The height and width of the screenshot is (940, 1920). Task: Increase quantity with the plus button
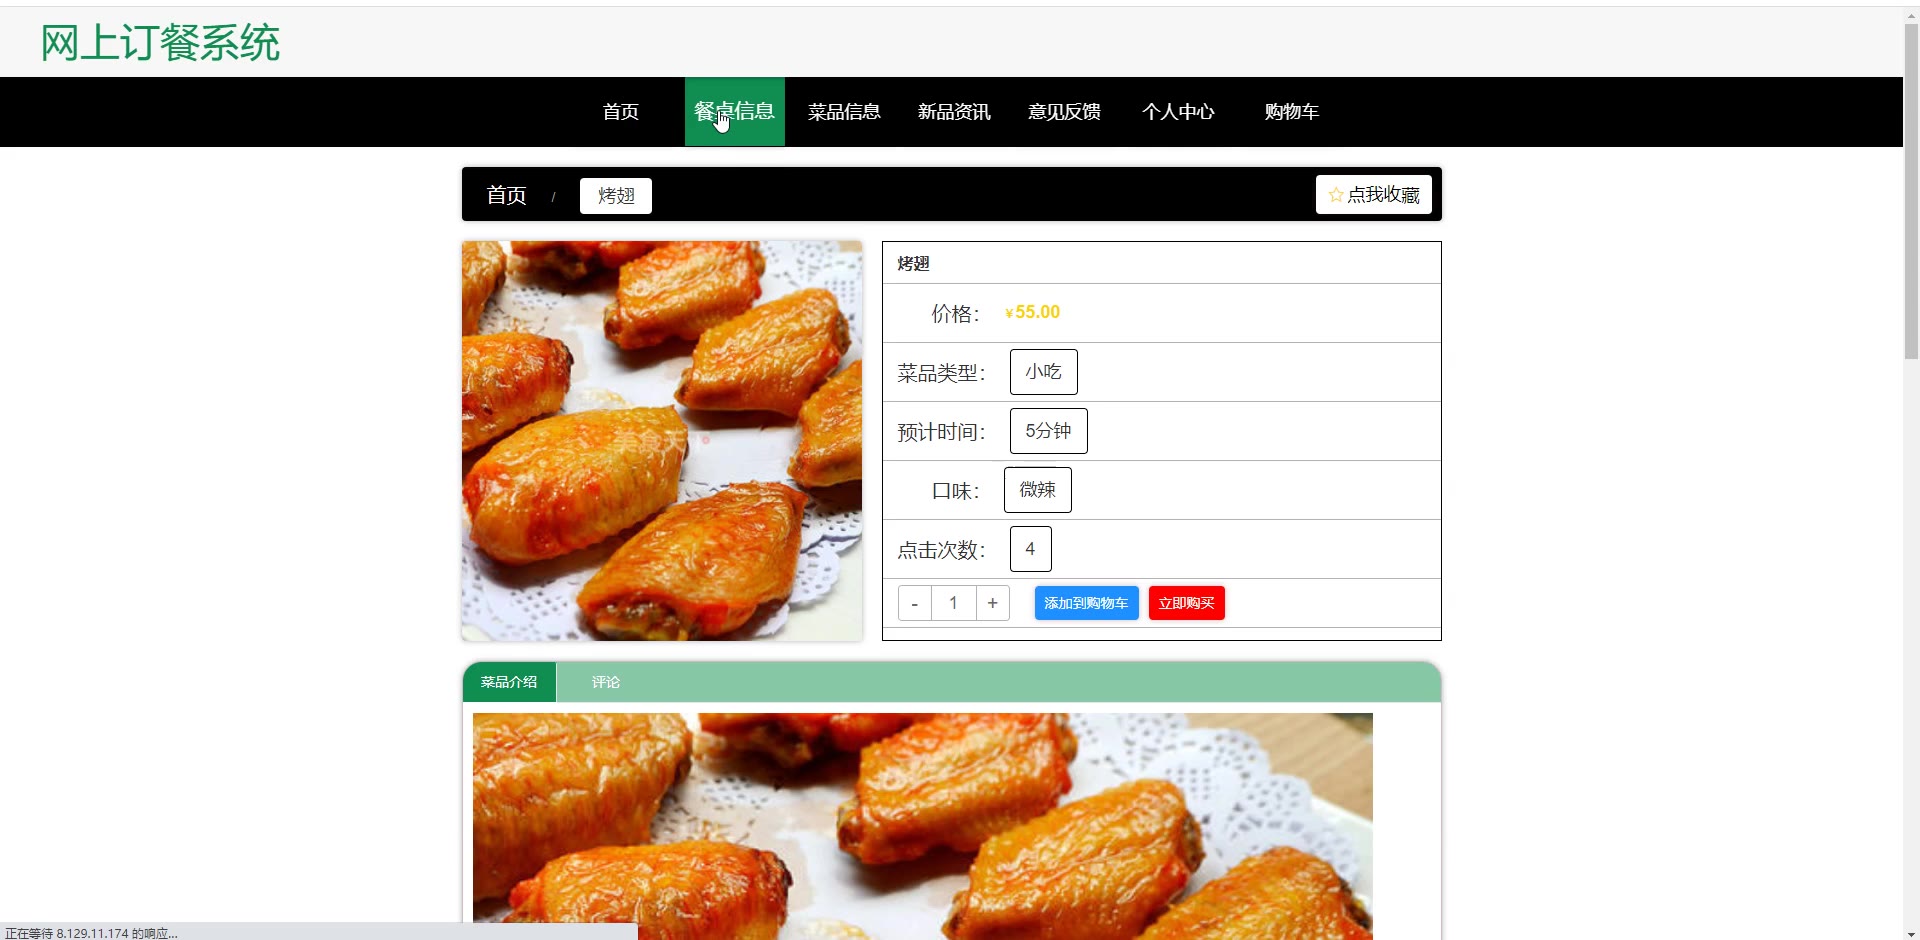[992, 603]
